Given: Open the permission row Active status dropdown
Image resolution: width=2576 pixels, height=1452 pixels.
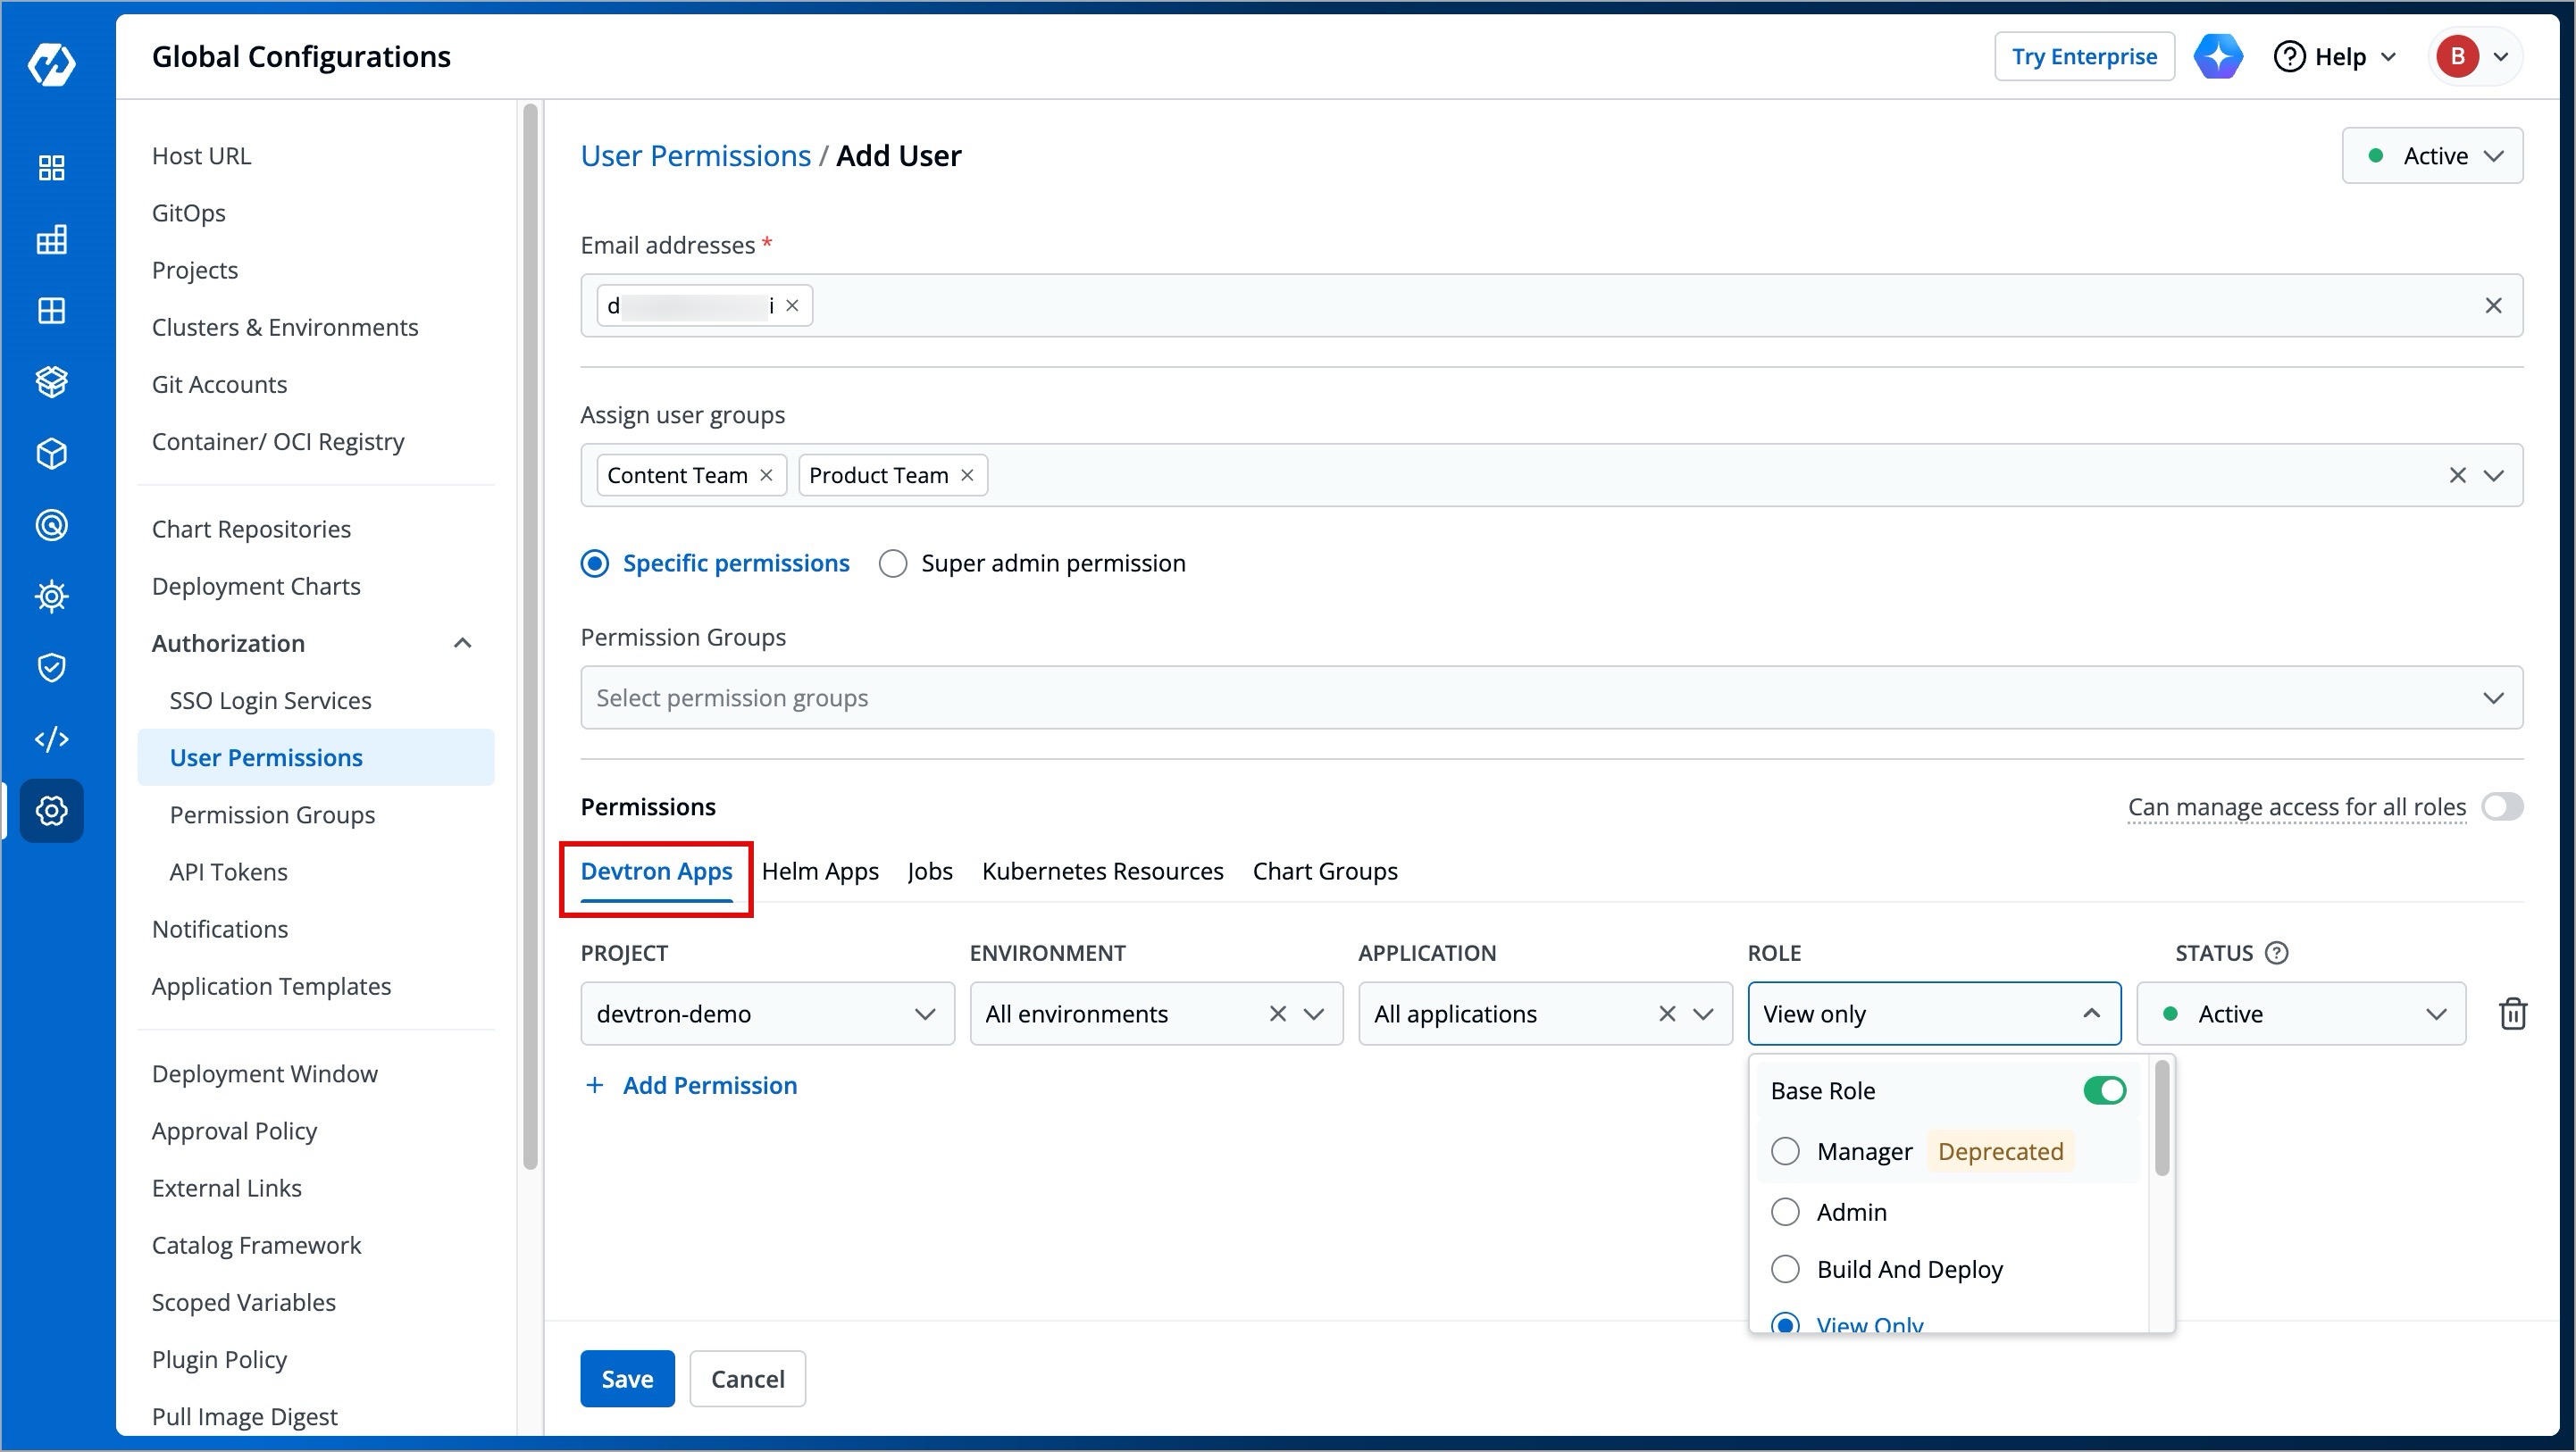Looking at the screenshot, I should click(x=2301, y=1014).
